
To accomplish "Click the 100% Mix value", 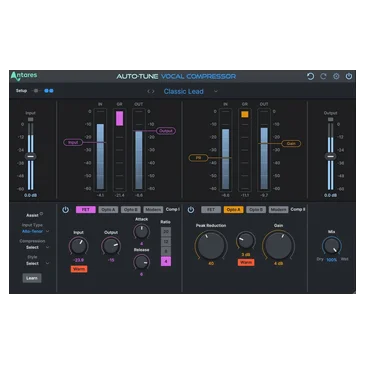I will (x=332, y=260).
